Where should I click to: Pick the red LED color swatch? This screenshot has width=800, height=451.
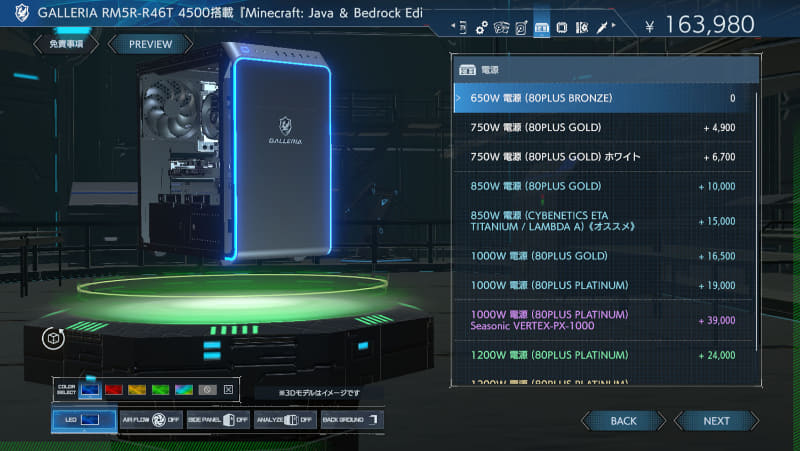(x=114, y=390)
